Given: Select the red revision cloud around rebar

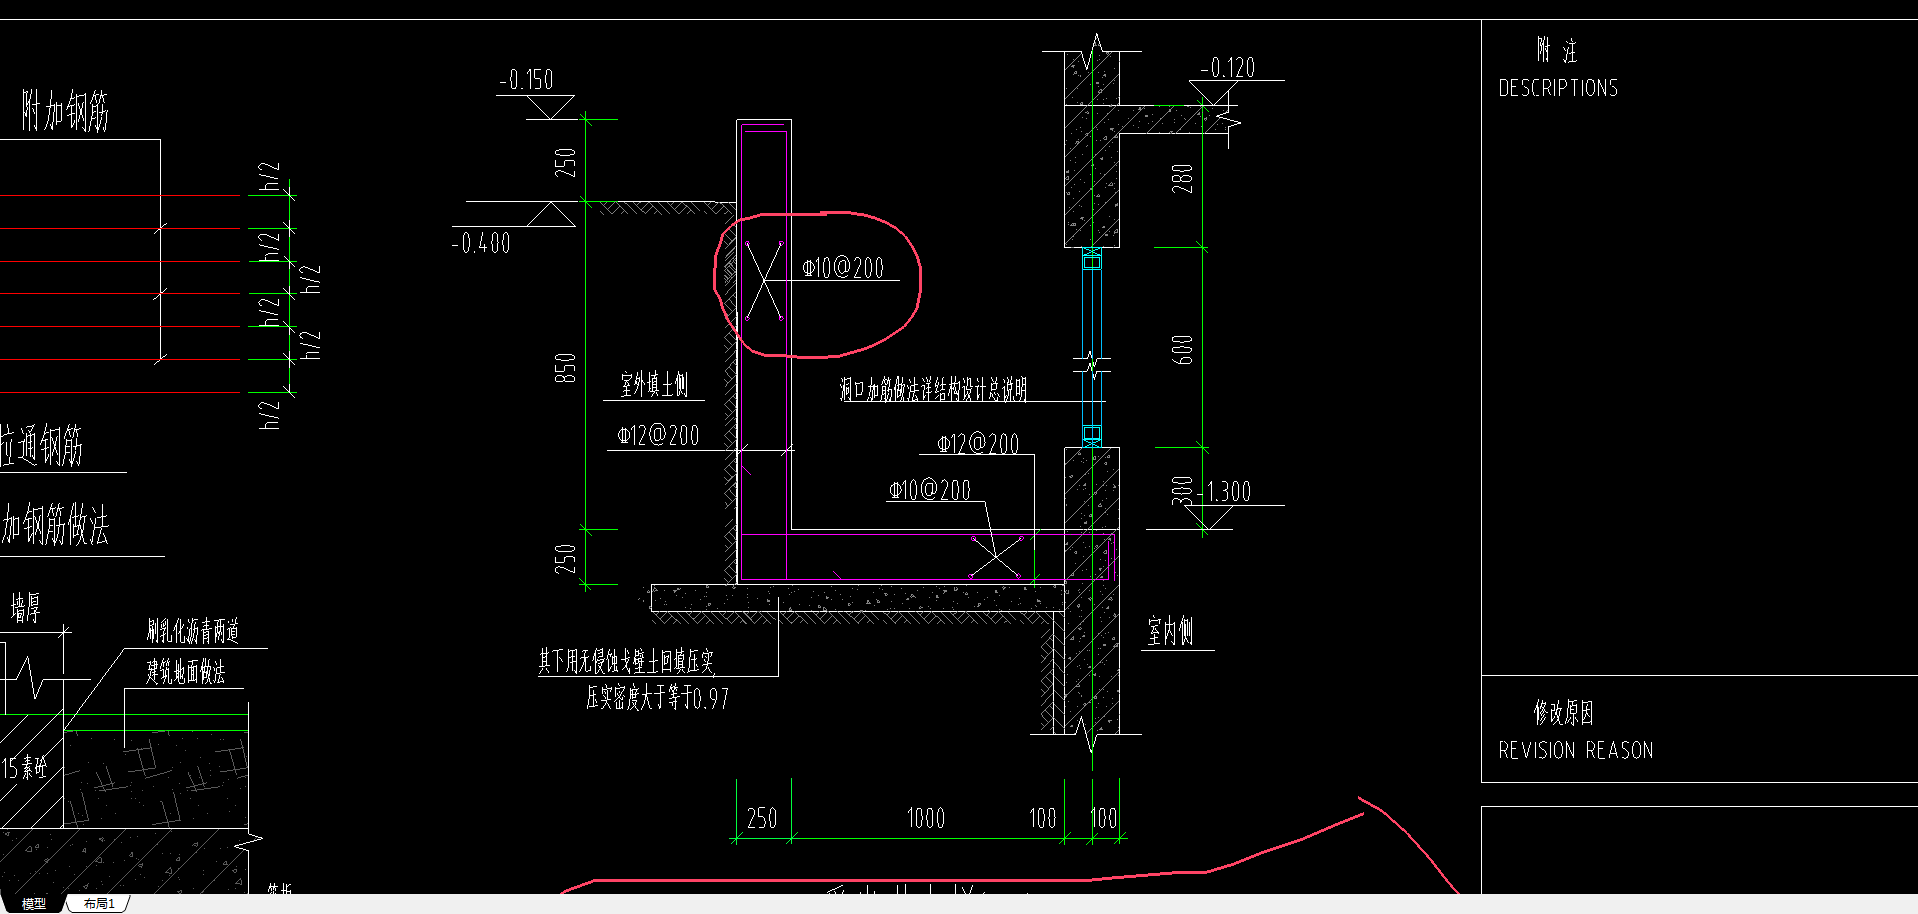Looking at the screenshot, I should click(817, 285).
